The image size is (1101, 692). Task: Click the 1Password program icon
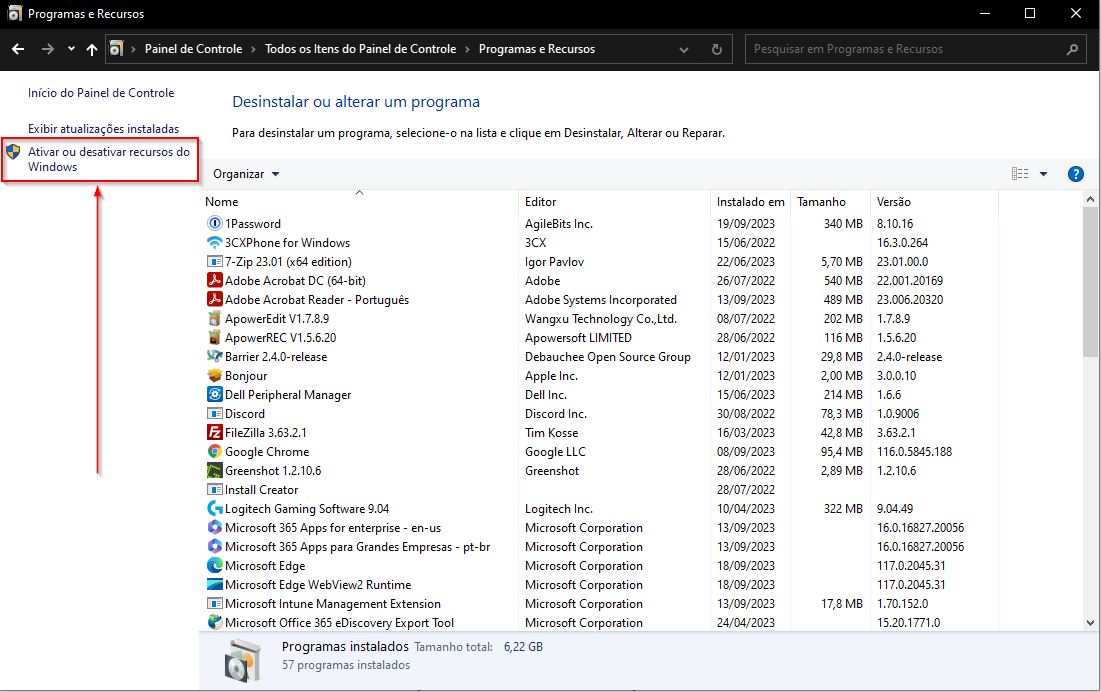click(x=215, y=223)
